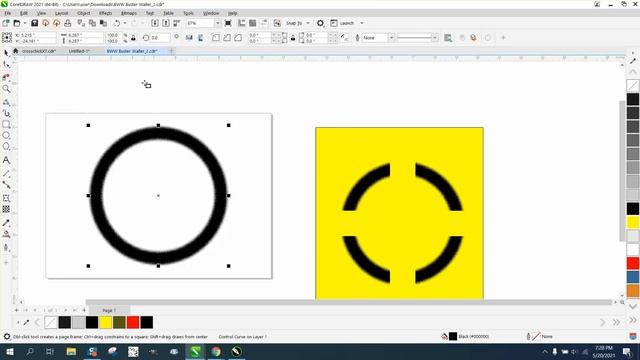Select the Interactive Fill tool
The width and height of the screenshot is (640, 360).
point(6,234)
